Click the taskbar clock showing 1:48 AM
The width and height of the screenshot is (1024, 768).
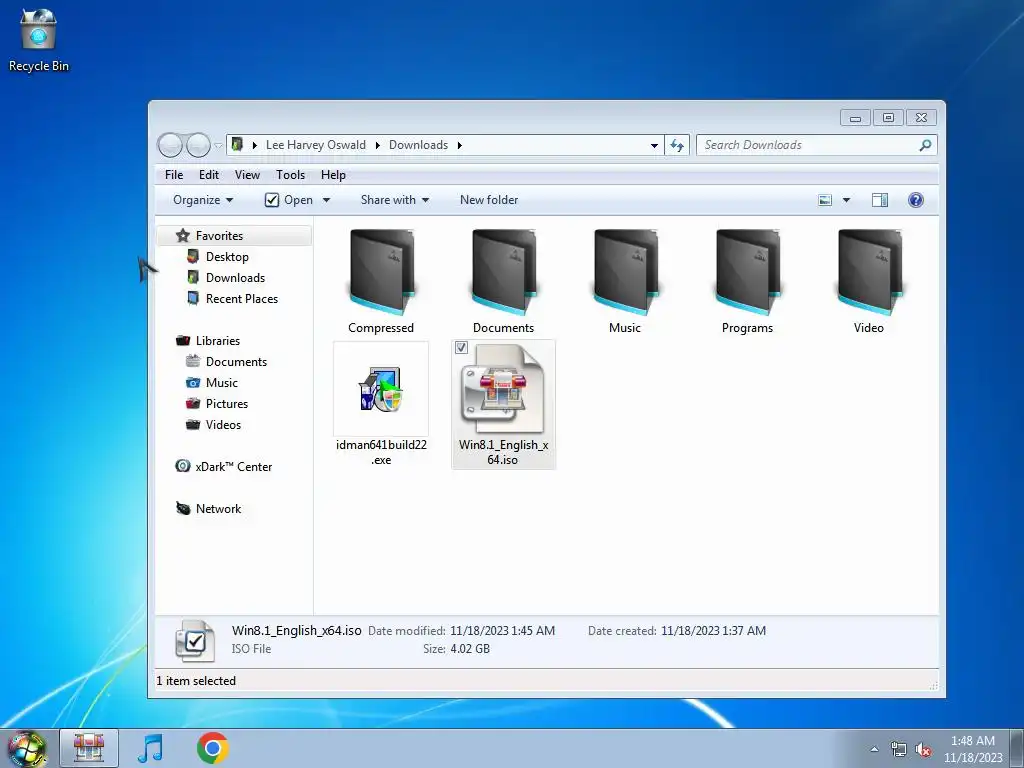click(x=973, y=749)
